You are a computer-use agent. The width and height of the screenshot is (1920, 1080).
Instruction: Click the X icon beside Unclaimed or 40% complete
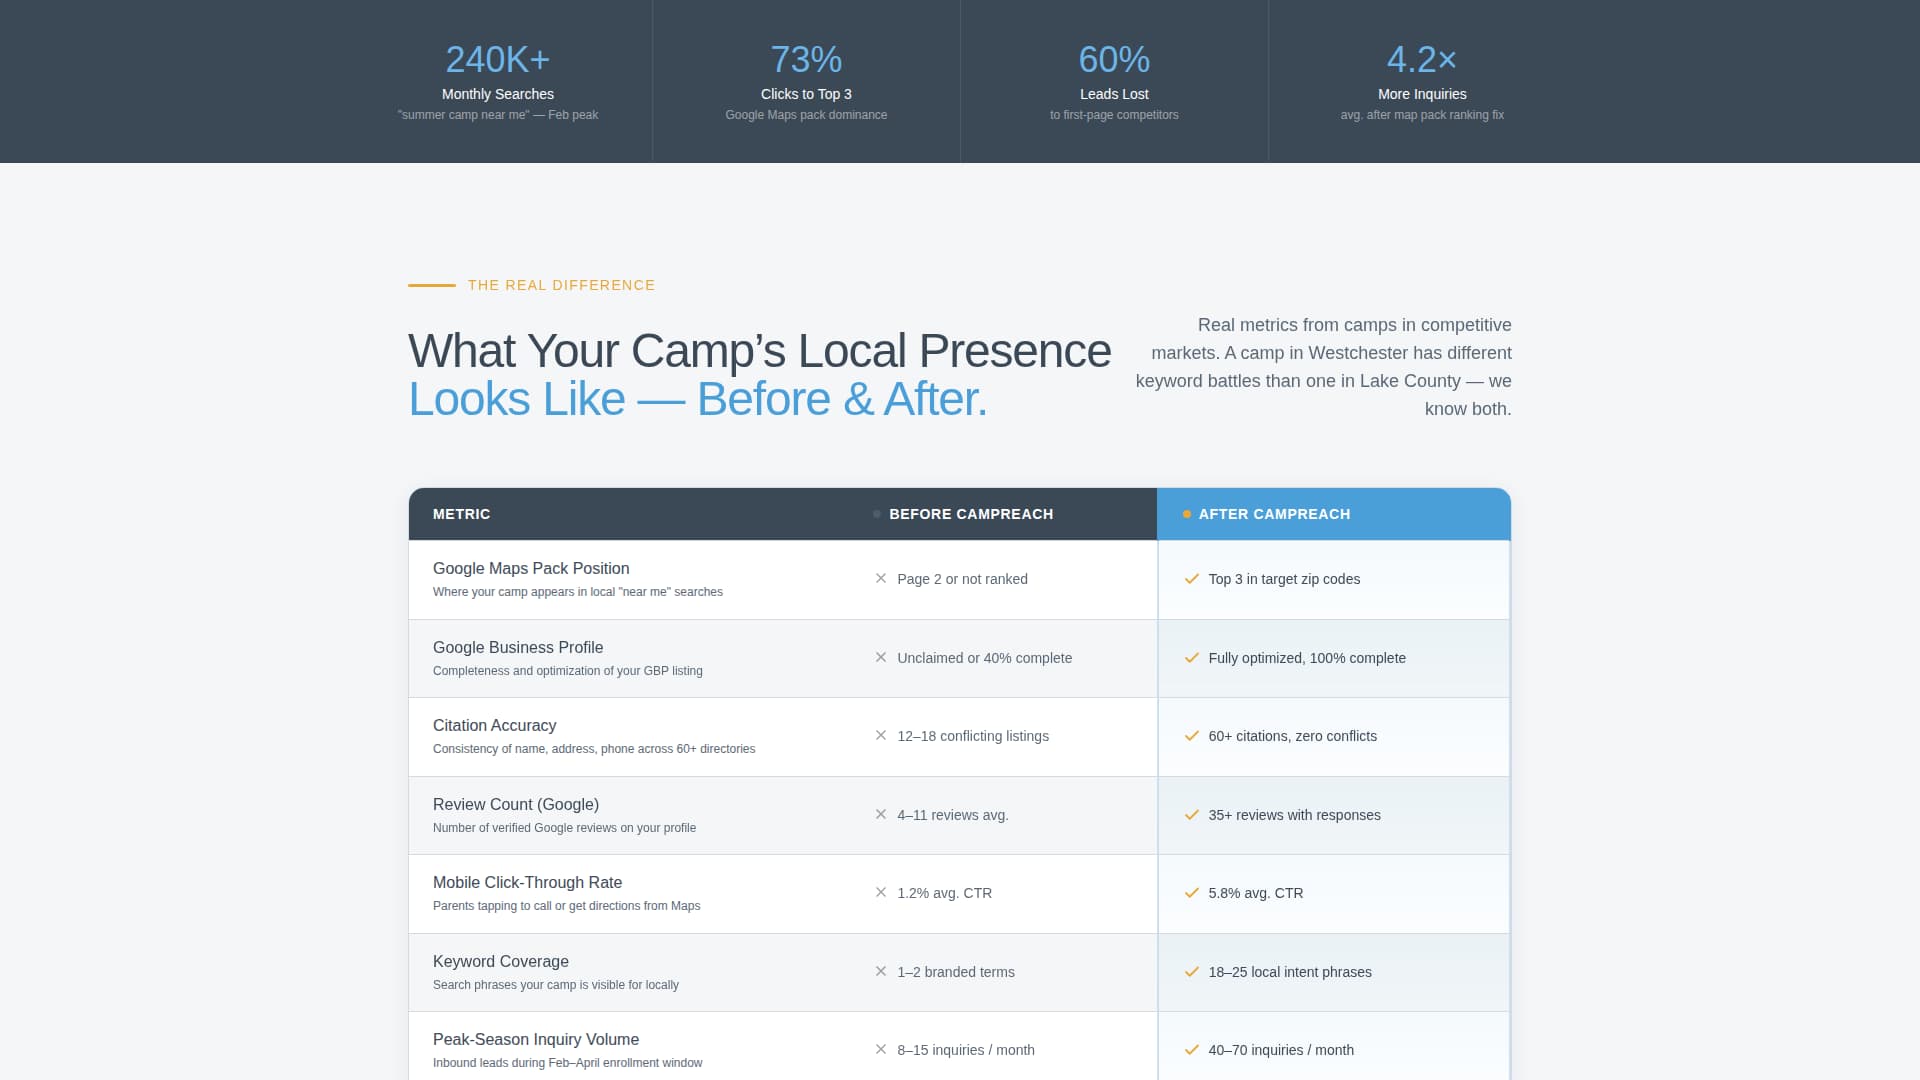coord(881,657)
